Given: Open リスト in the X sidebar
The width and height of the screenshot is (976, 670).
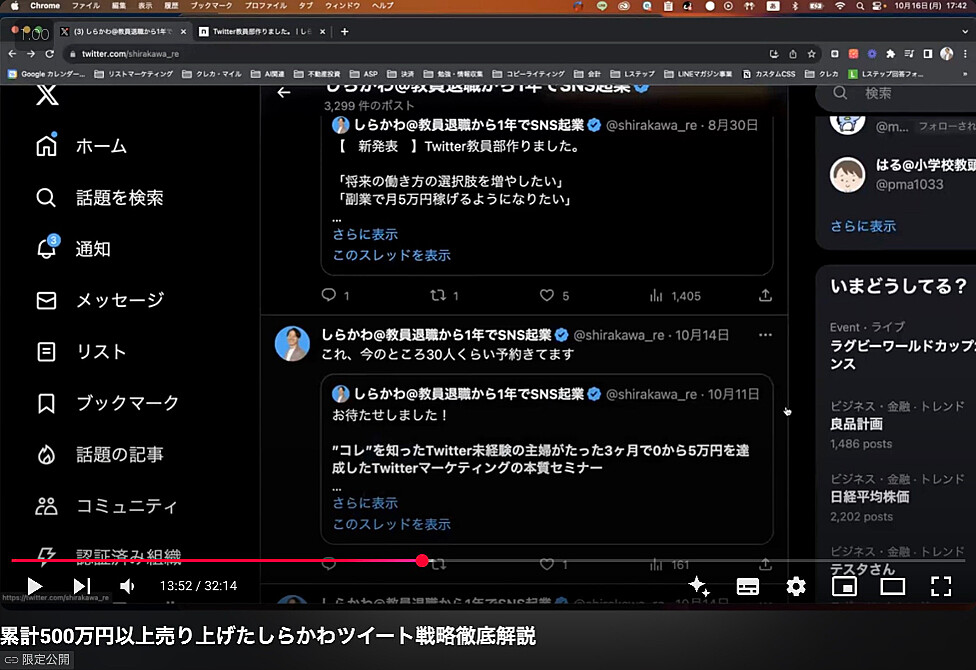Looking at the screenshot, I should [x=81, y=352].
